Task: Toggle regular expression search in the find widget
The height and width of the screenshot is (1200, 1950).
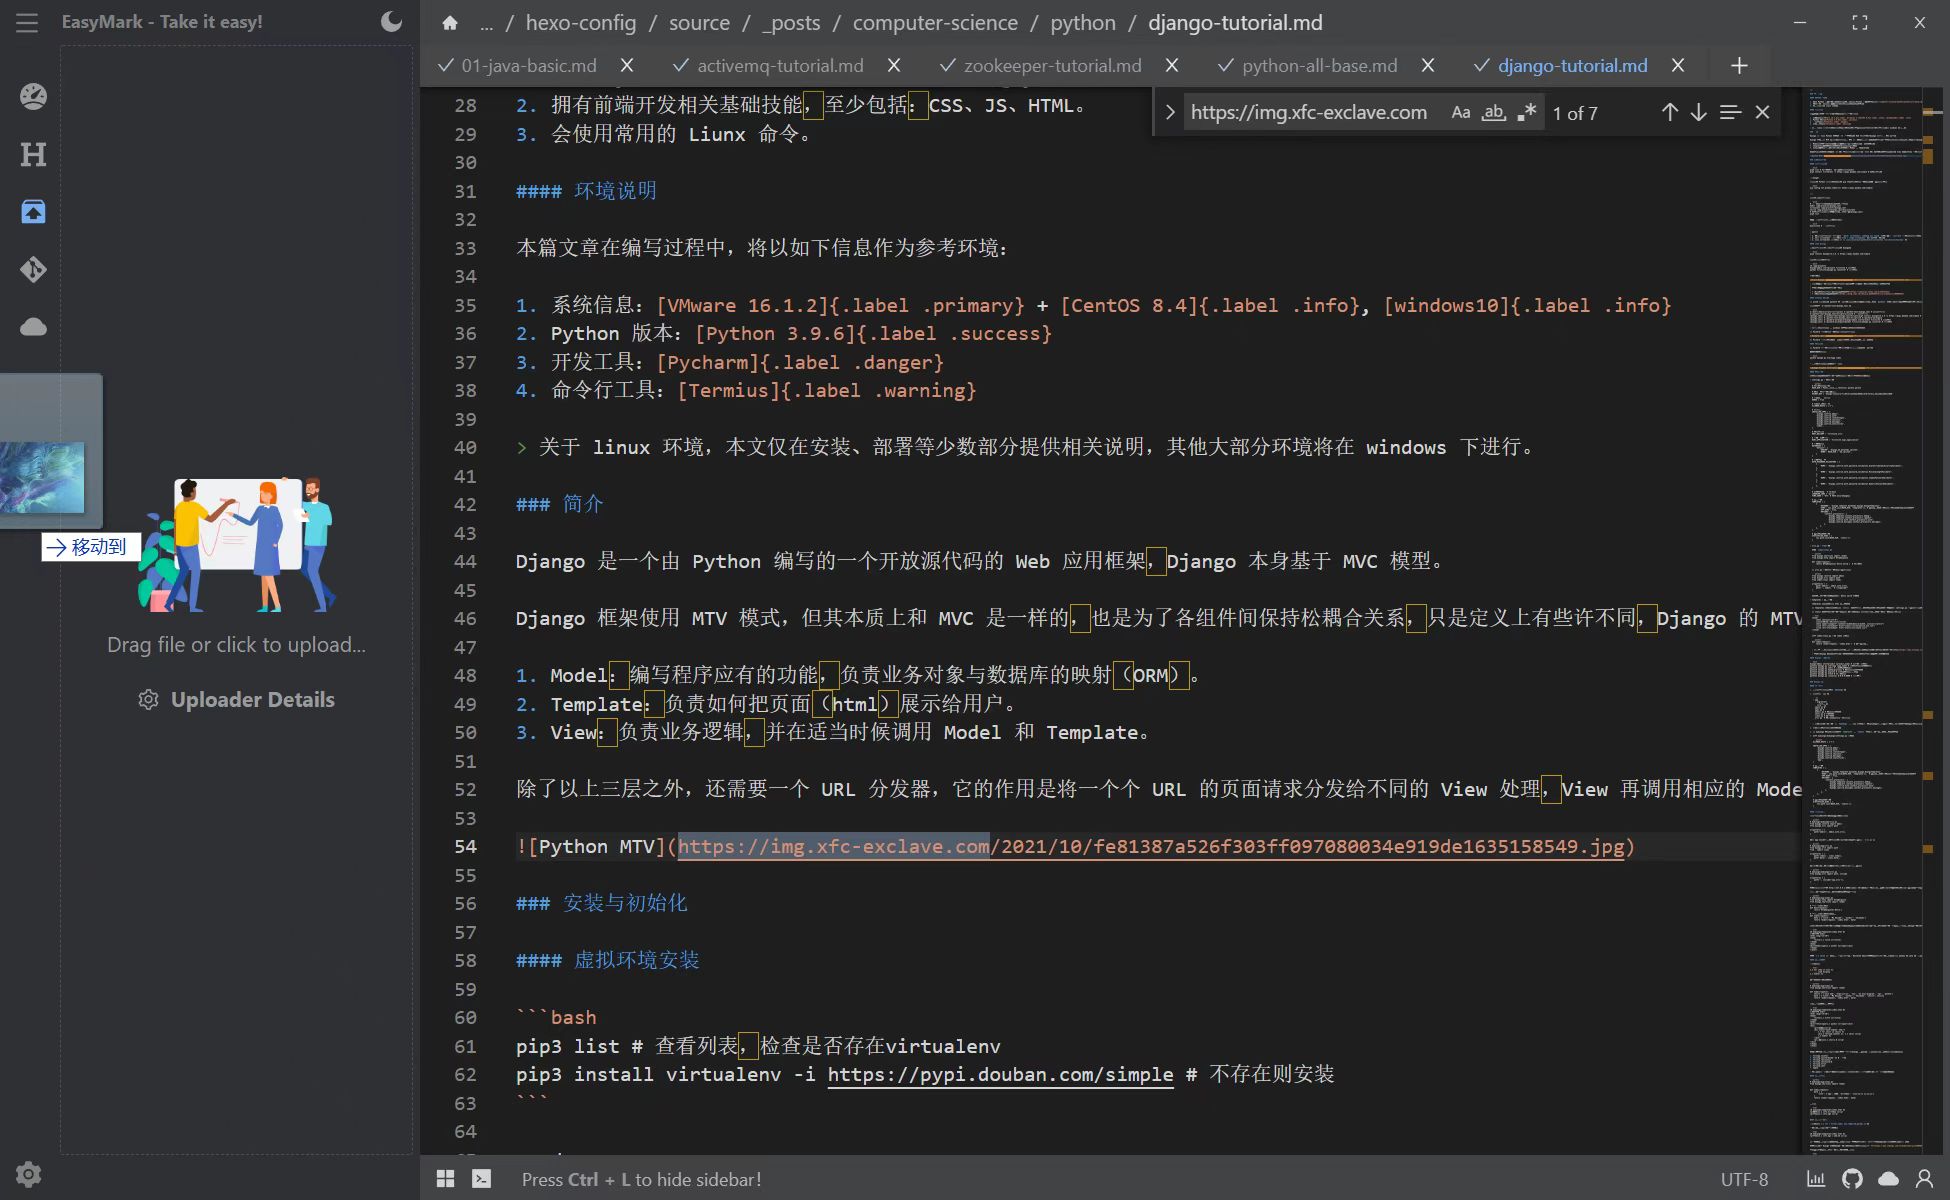Action: pos(1526,112)
